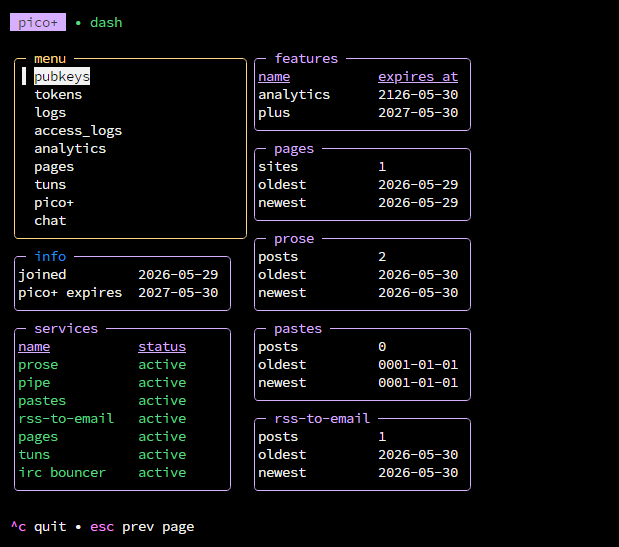
Task: Open analytics from the menu list
Action: tap(70, 148)
